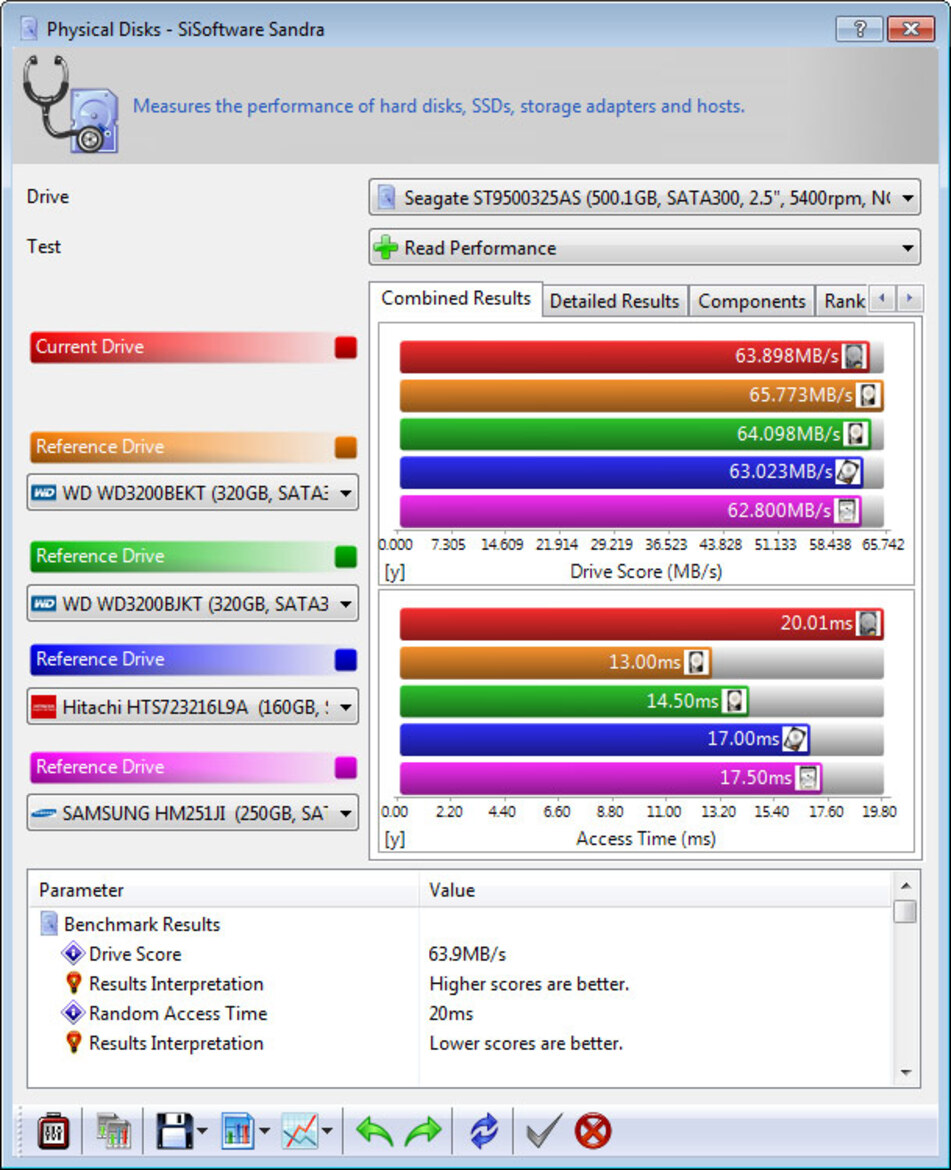Select the '63.9MB/s' value cell
951x1170 pixels.
468,954
